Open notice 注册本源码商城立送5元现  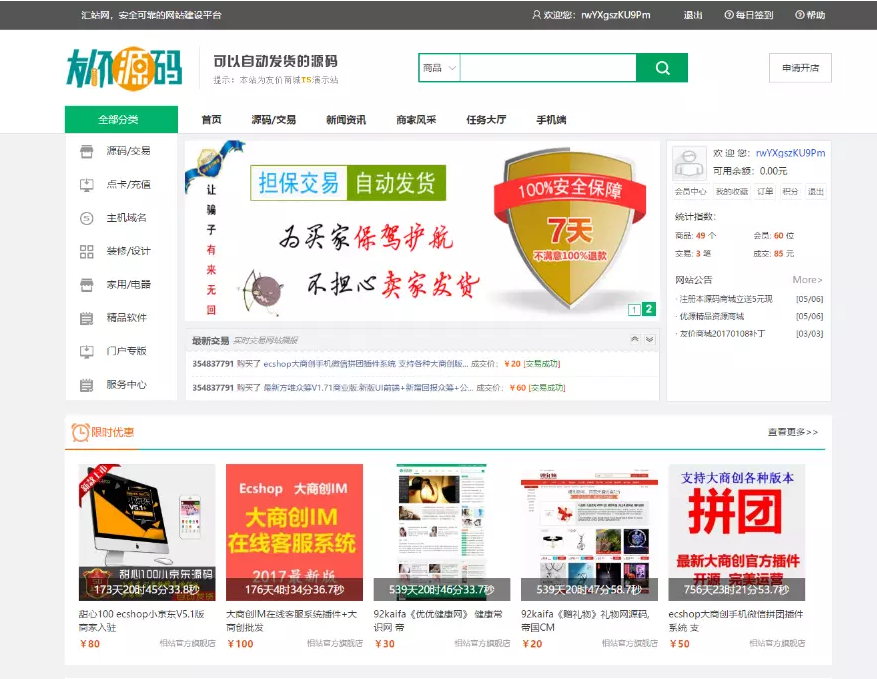(x=725, y=299)
